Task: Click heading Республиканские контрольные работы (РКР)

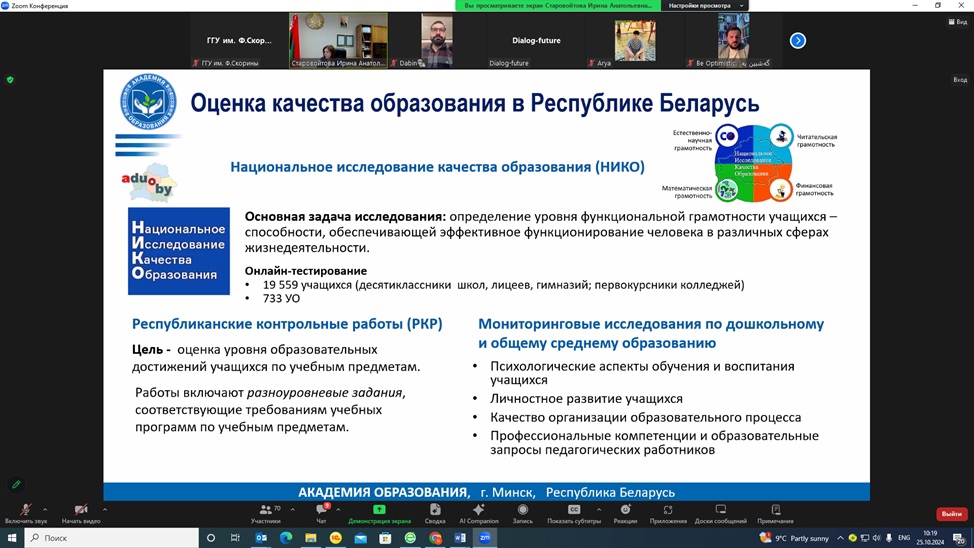Action: tap(287, 324)
